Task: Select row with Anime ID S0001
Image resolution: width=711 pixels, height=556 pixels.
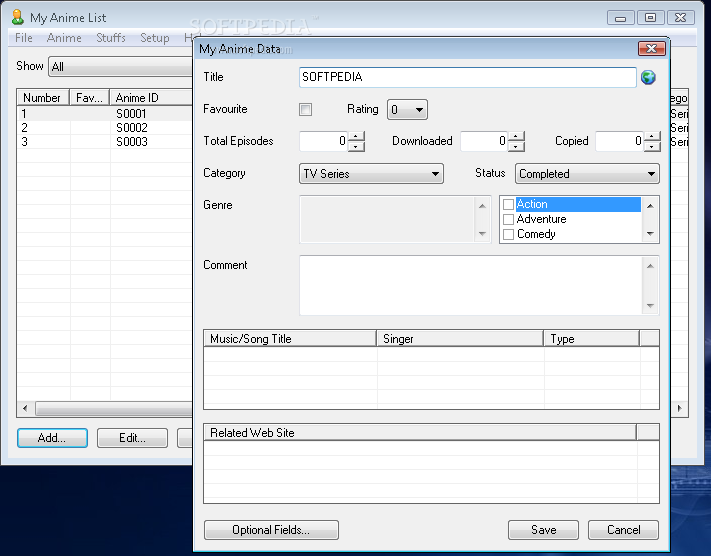Action: (x=105, y=113)
